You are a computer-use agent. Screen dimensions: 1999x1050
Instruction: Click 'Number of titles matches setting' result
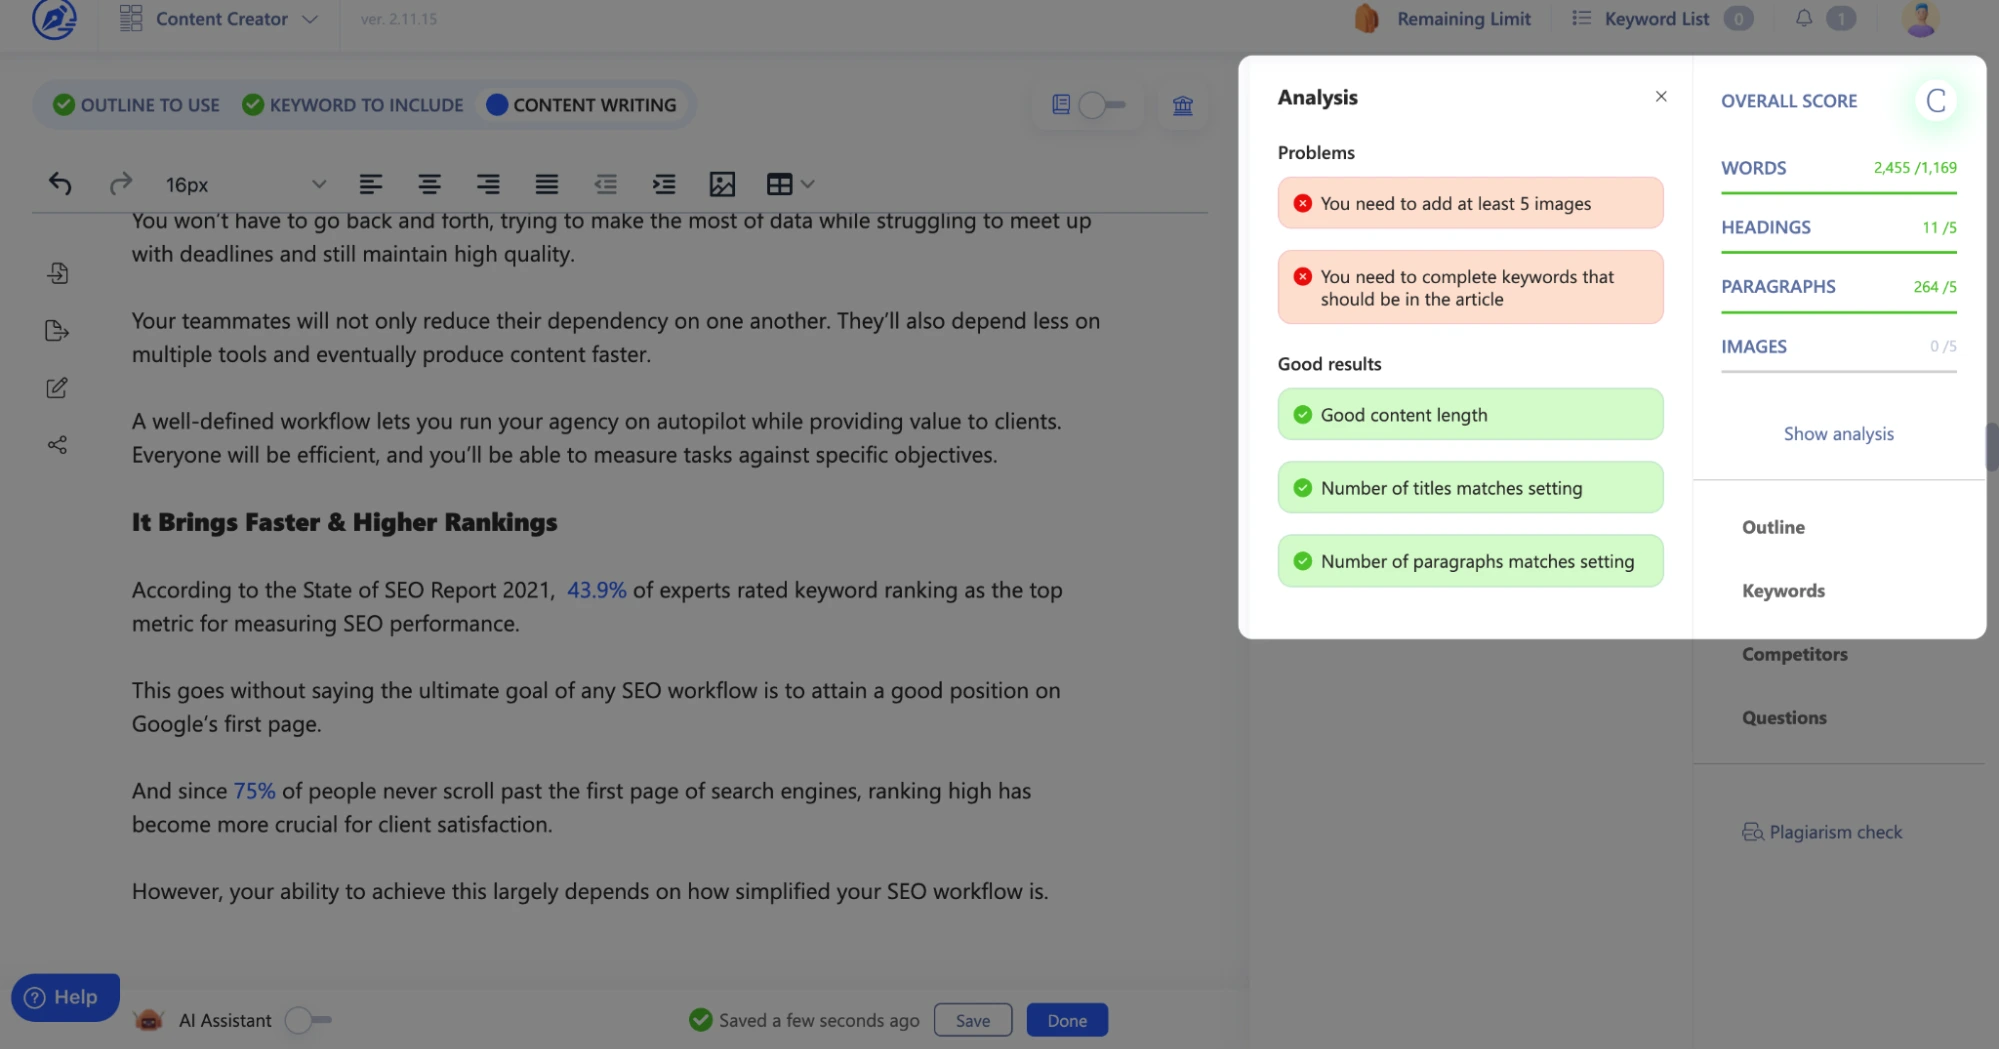(x=1470, y=488)
